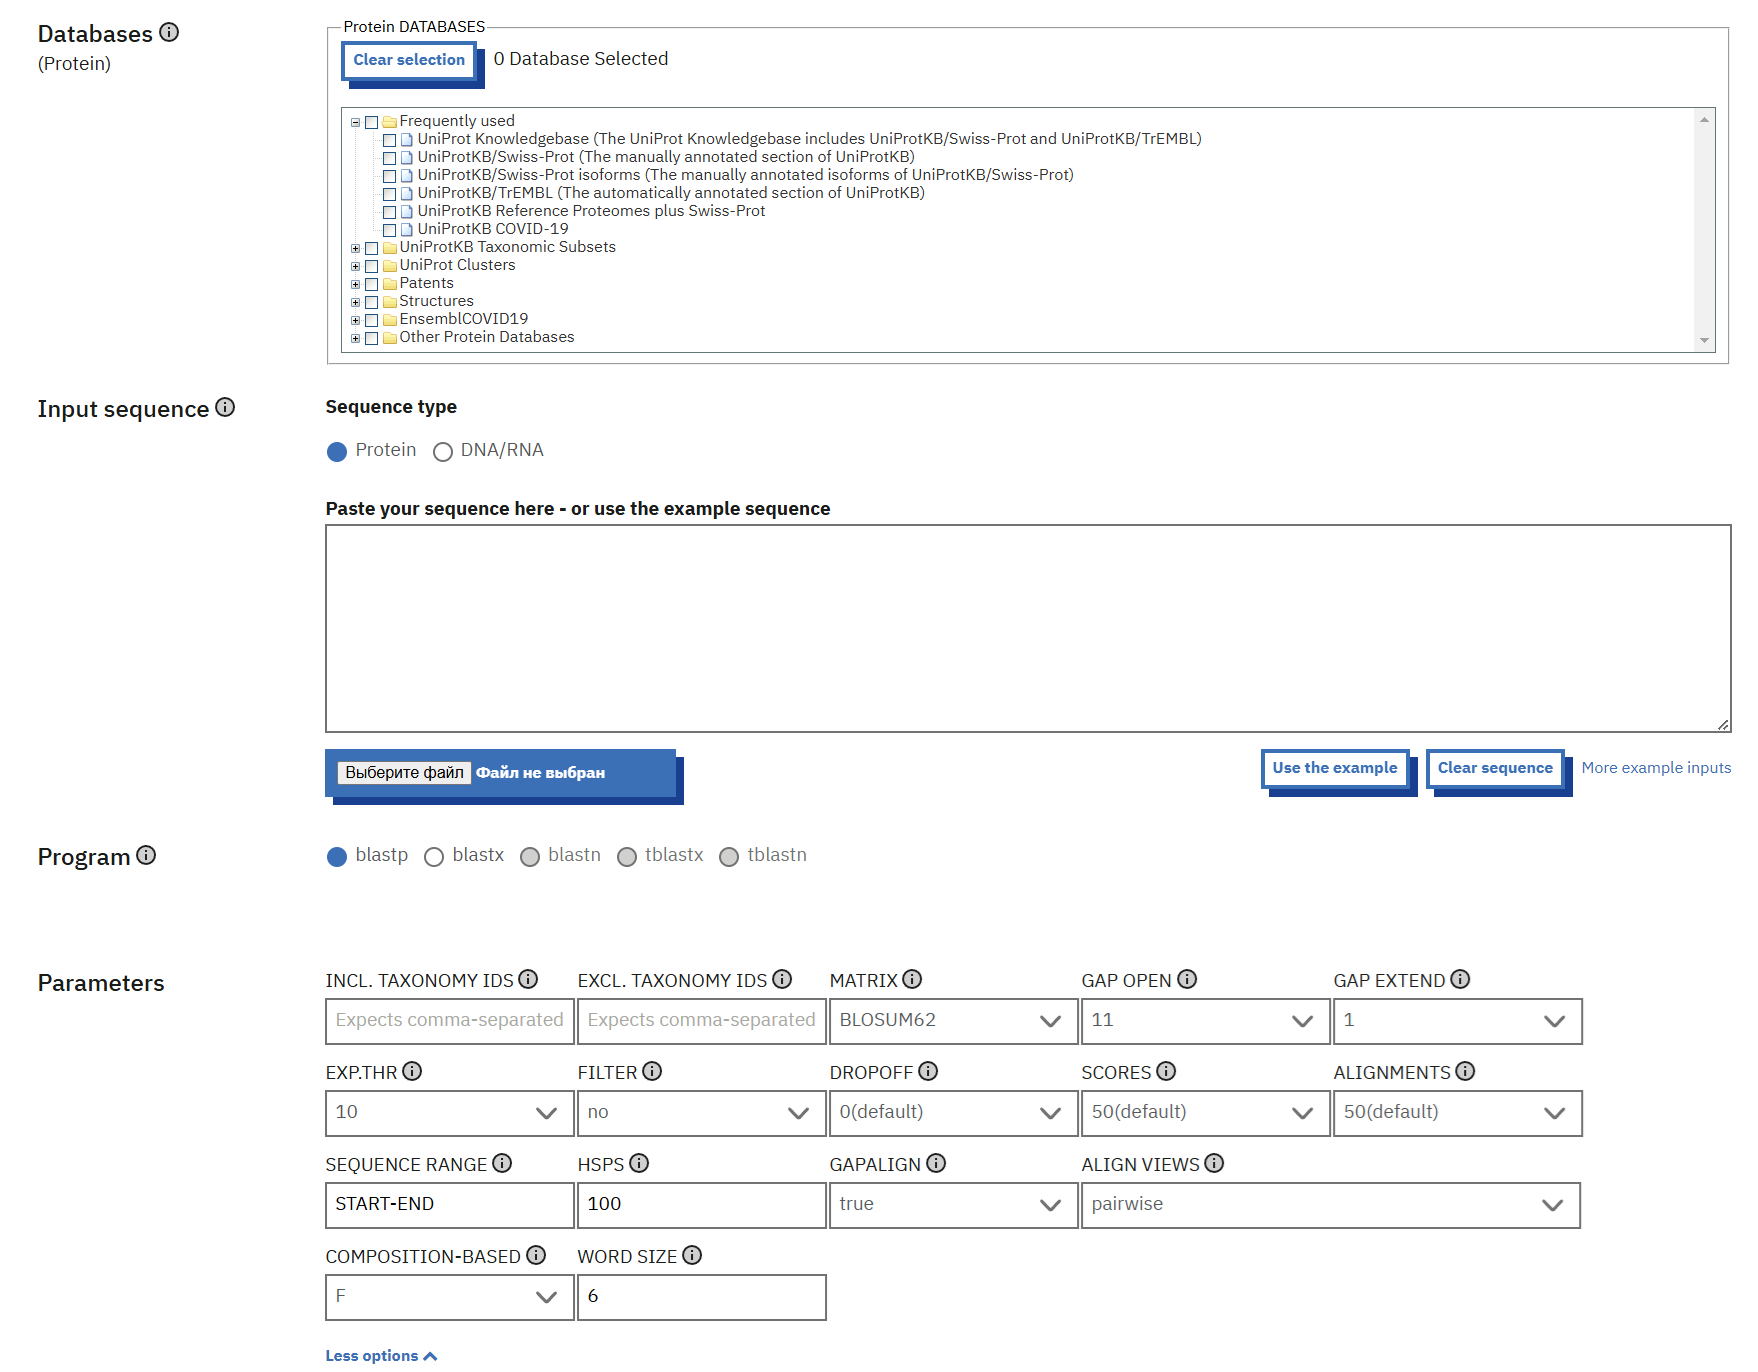Check the UniProt Knowledgebase database checkbox
Viewport: 1758px width, 1372px height.
coord(390,140)
